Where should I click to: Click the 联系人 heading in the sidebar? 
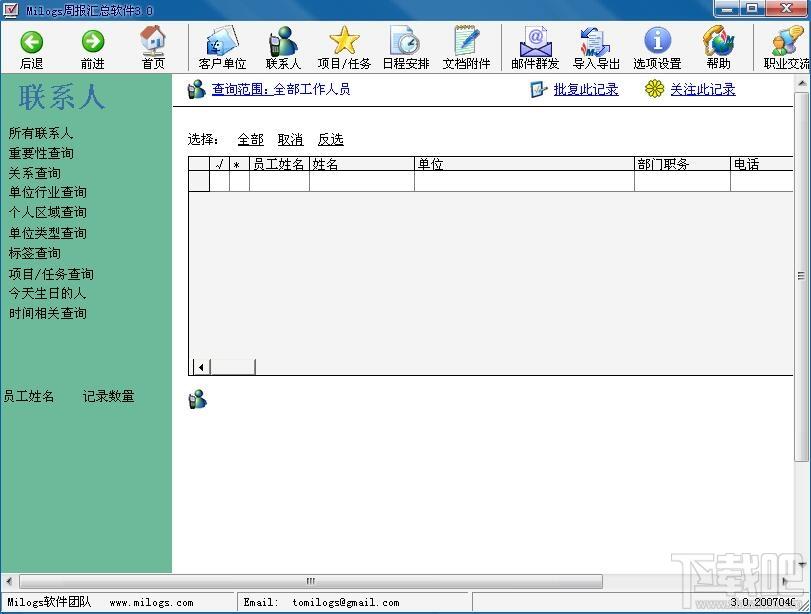pos(62,97)
